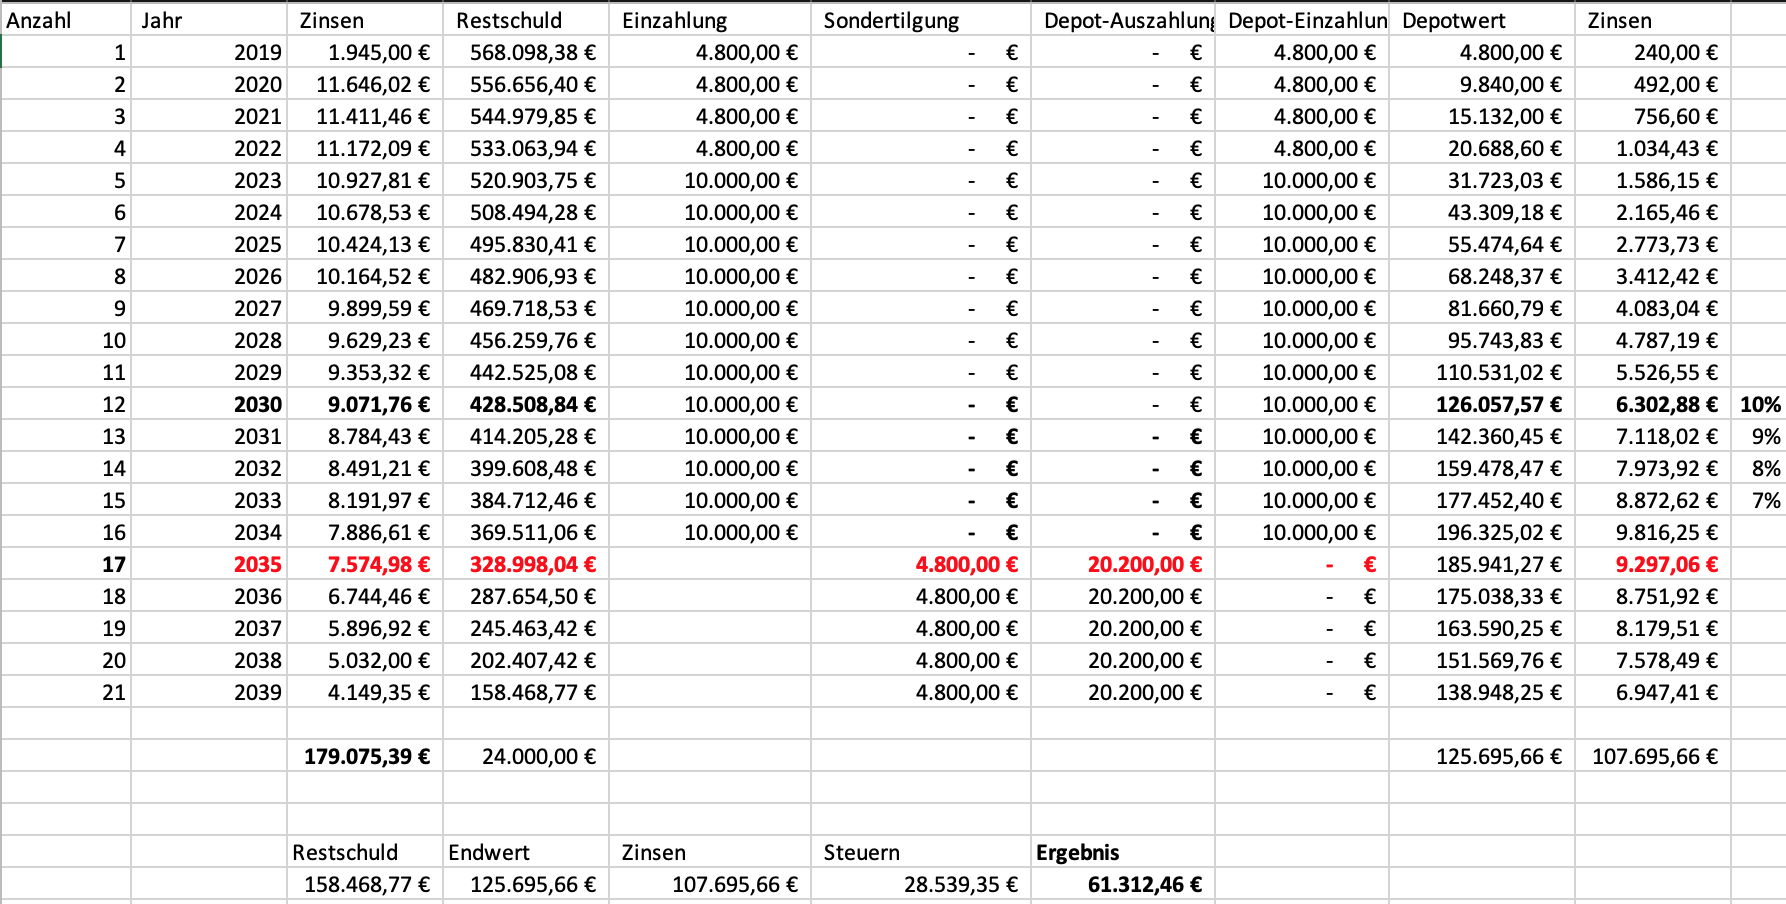Click the bold Ergebnis label cell
The width and height of the screenshot is (1786, 904).
coord(1123,852)
